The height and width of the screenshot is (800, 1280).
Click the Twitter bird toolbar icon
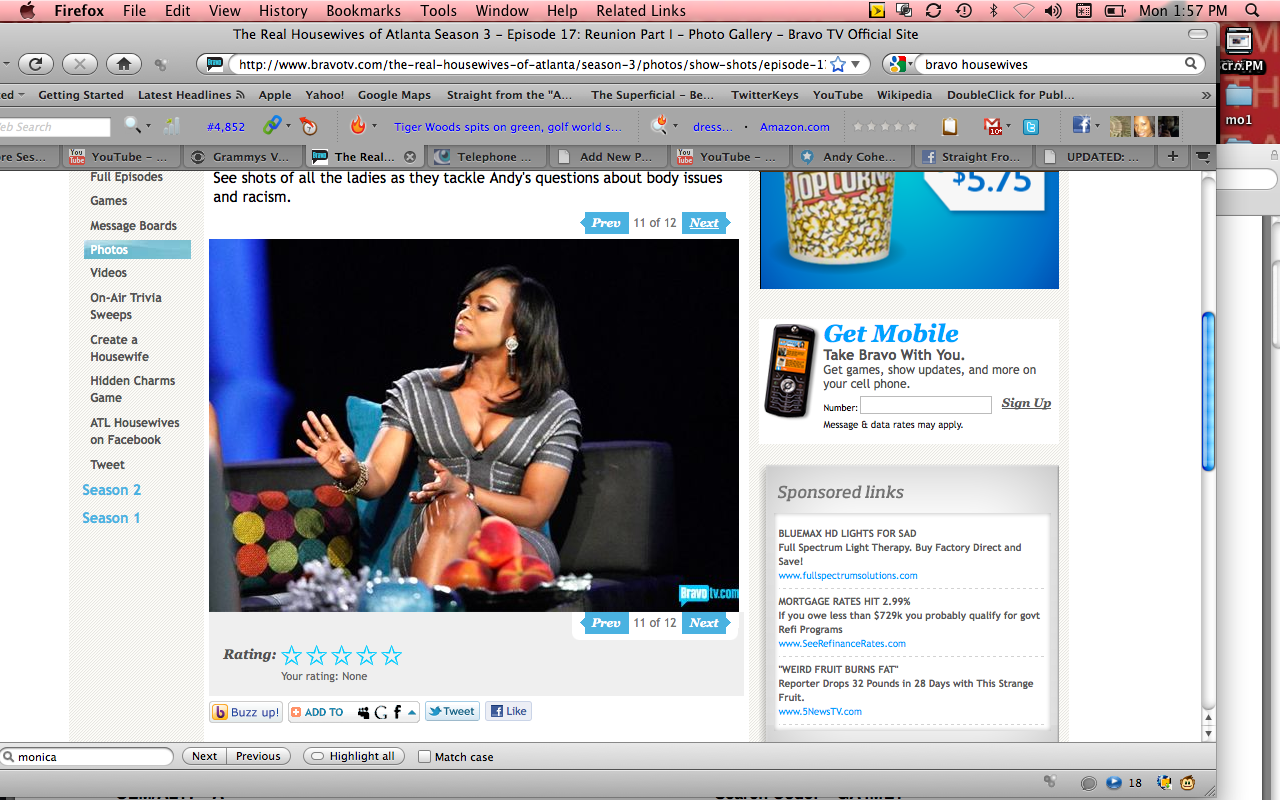click(1030, 126)
